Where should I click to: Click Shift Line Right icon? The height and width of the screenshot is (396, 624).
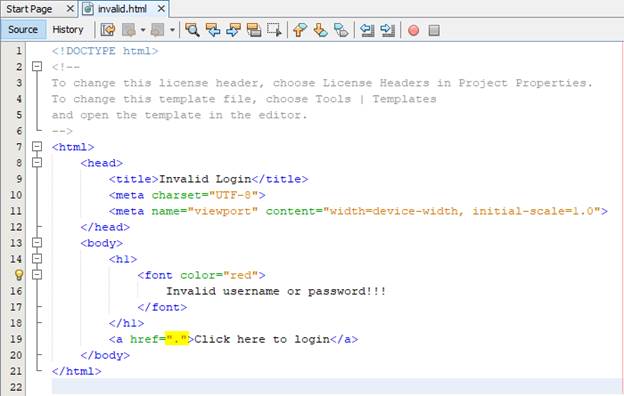point(387,30)
